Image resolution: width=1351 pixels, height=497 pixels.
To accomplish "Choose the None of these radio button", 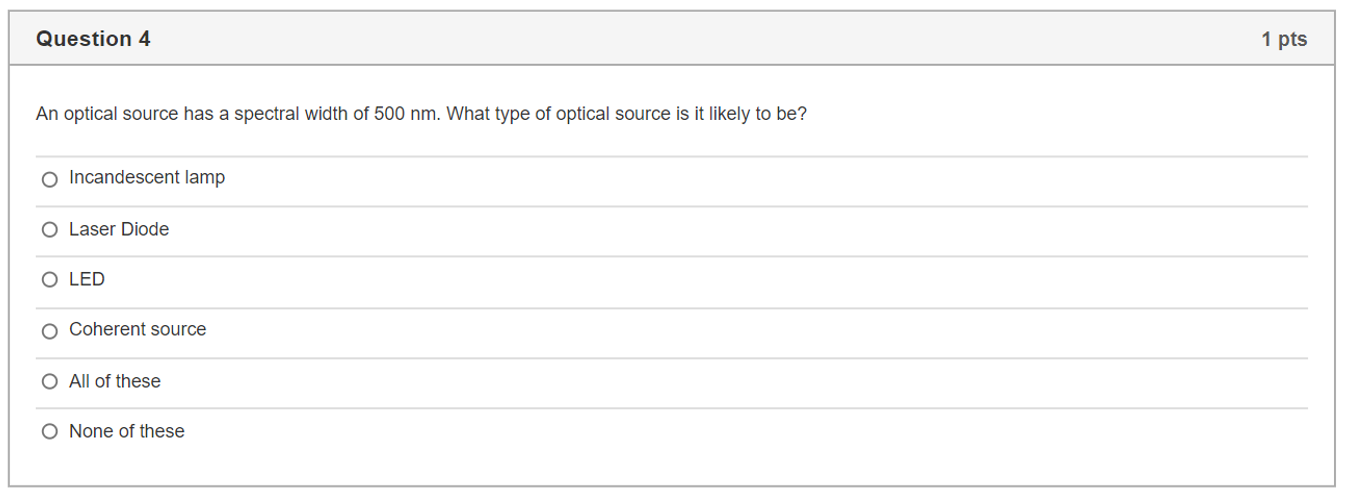I will tap(50, 432).
